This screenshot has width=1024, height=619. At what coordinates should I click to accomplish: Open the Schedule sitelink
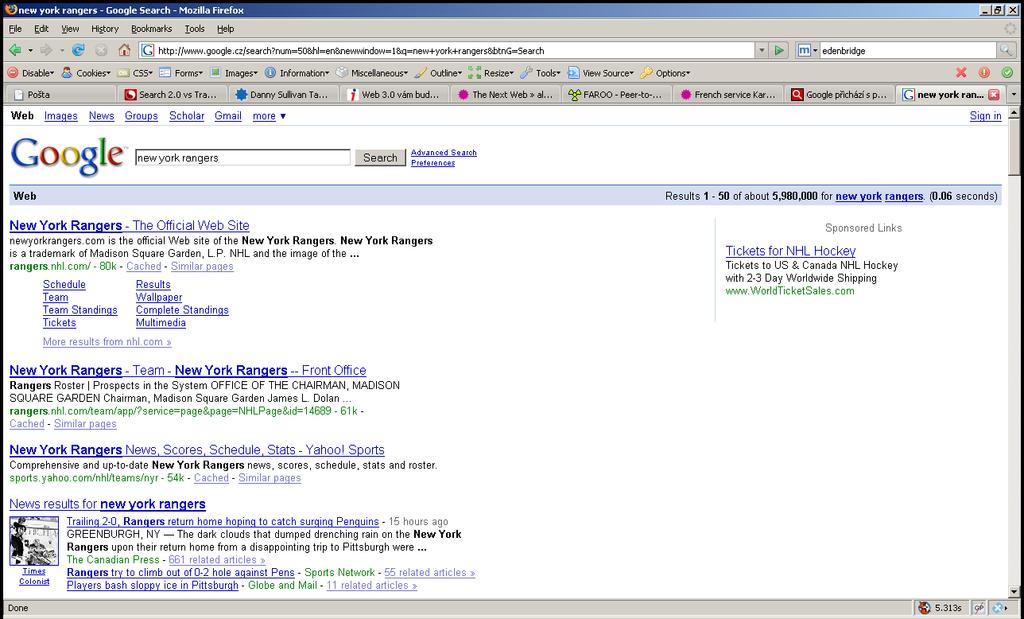[x=64, y=285]
